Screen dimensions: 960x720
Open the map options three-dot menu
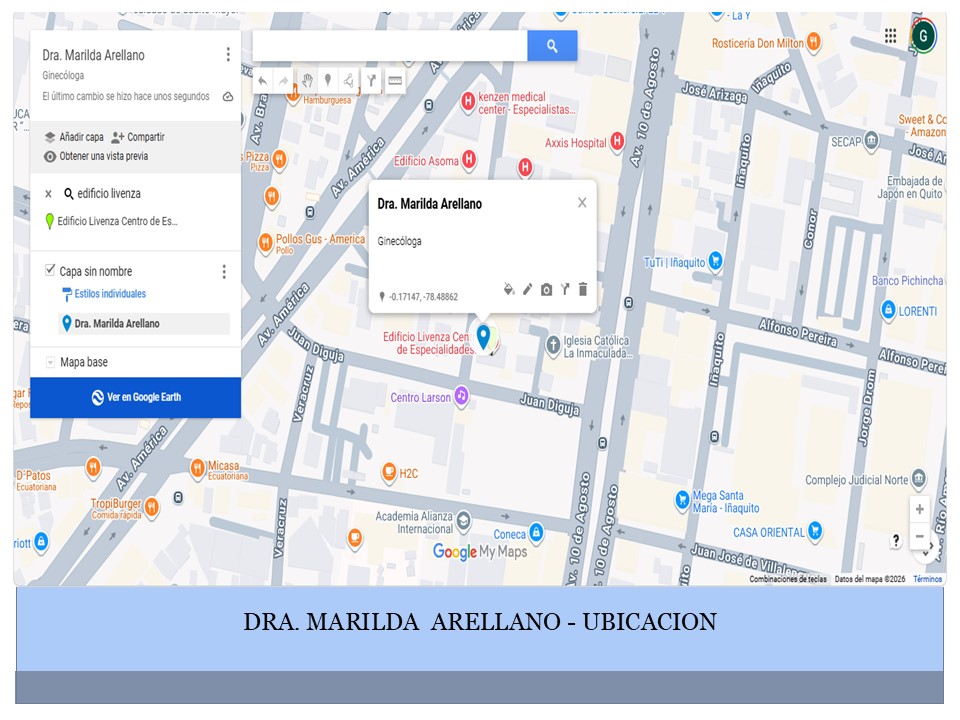[x=228, y=54]
